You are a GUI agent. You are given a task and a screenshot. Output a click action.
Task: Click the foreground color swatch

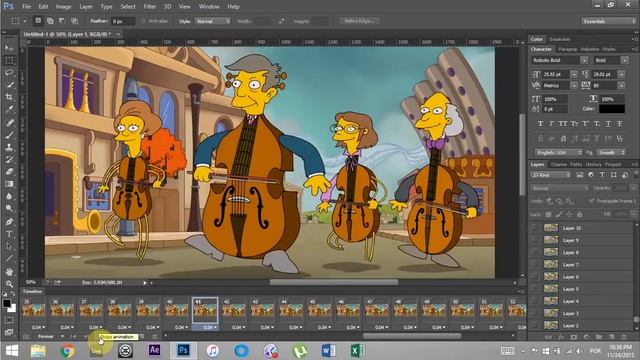(7, 303)
